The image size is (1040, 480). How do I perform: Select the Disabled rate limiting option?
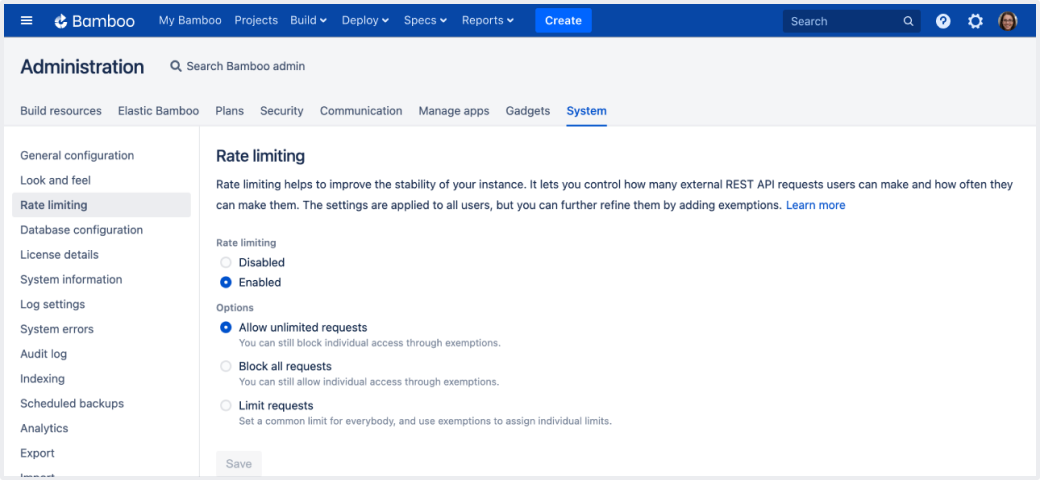point(226,262)
